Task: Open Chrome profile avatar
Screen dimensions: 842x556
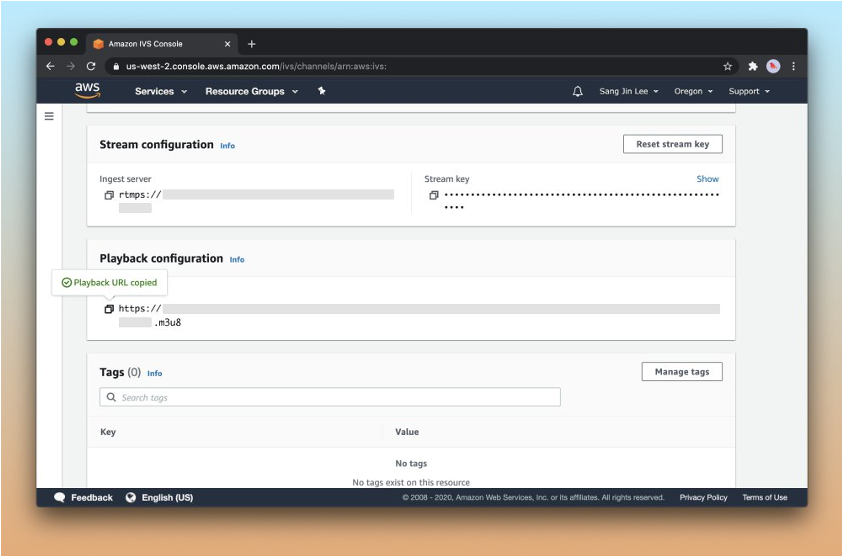Action: (x=773, y=66)
